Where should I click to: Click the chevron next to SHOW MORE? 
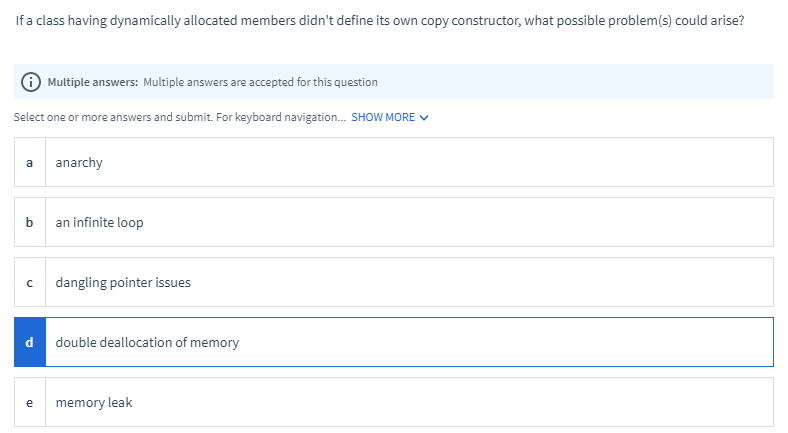(x=424, y=118)
